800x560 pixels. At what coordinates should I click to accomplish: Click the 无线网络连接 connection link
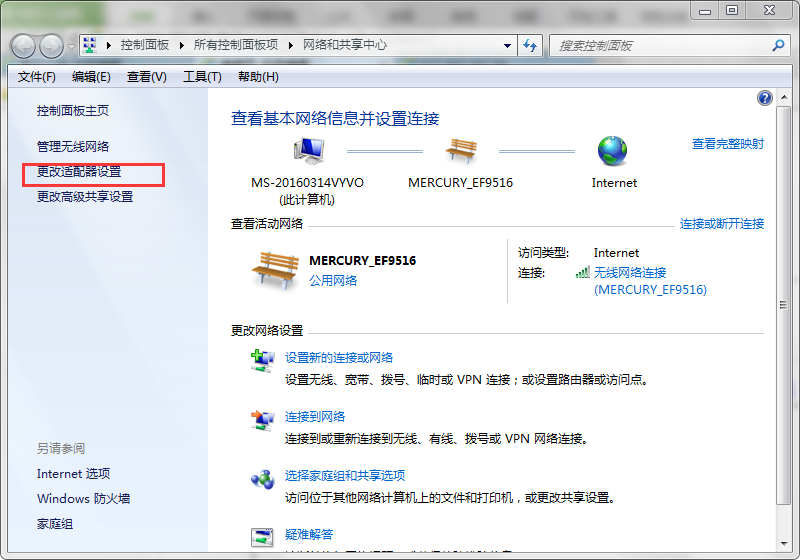629,272
